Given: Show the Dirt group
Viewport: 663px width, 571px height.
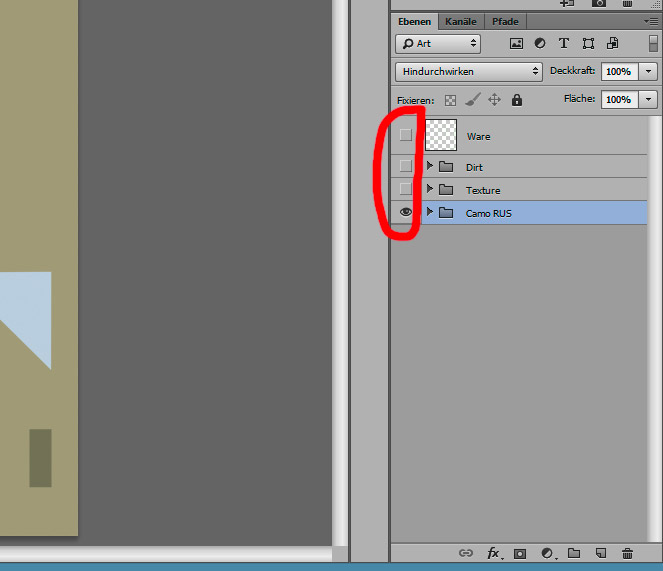Looking at the screenshot, I should point(406,166).
